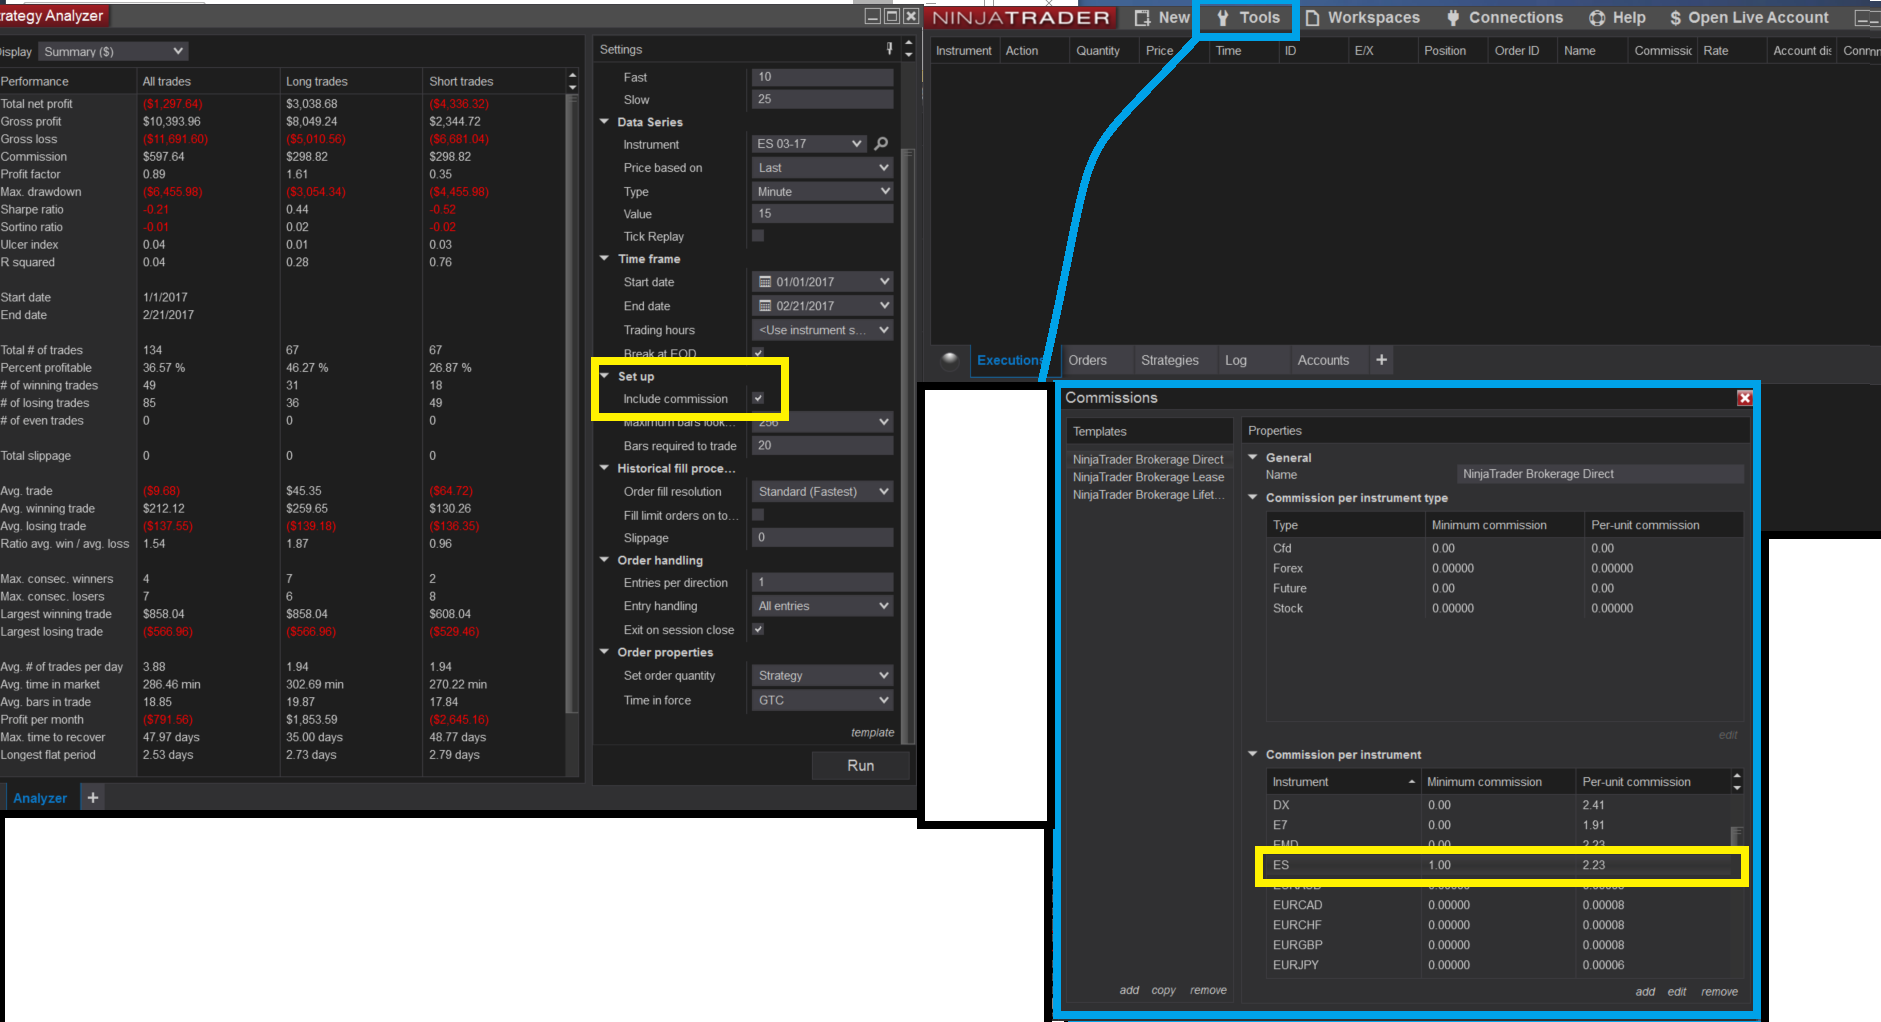Click the template link in Settings

point(872,733)
